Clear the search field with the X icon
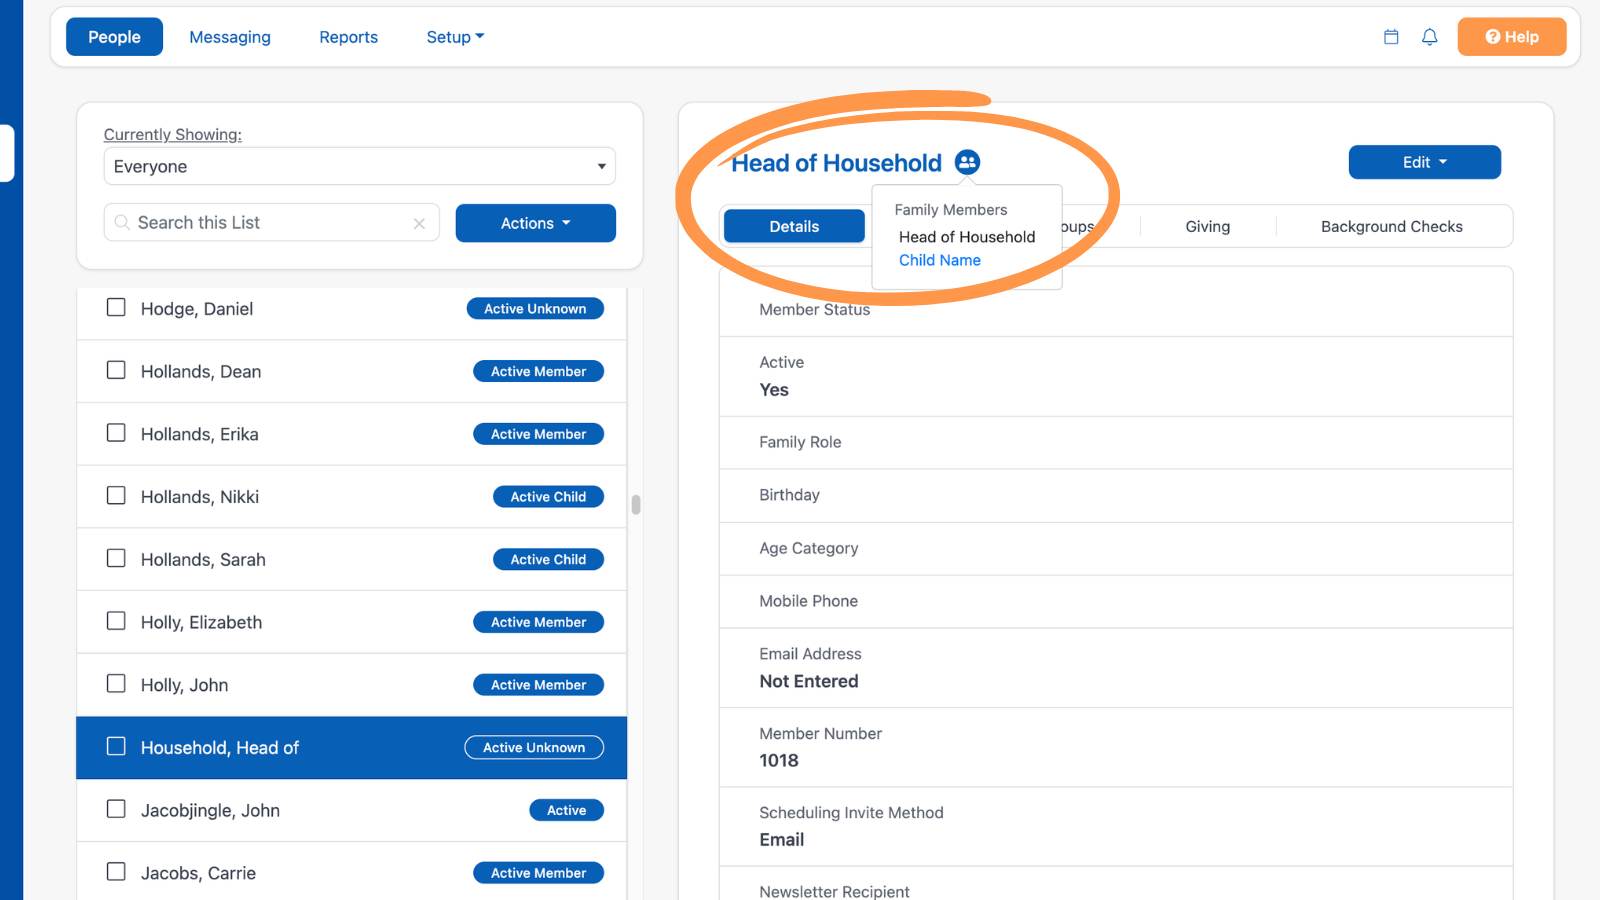 click(419, 224)
